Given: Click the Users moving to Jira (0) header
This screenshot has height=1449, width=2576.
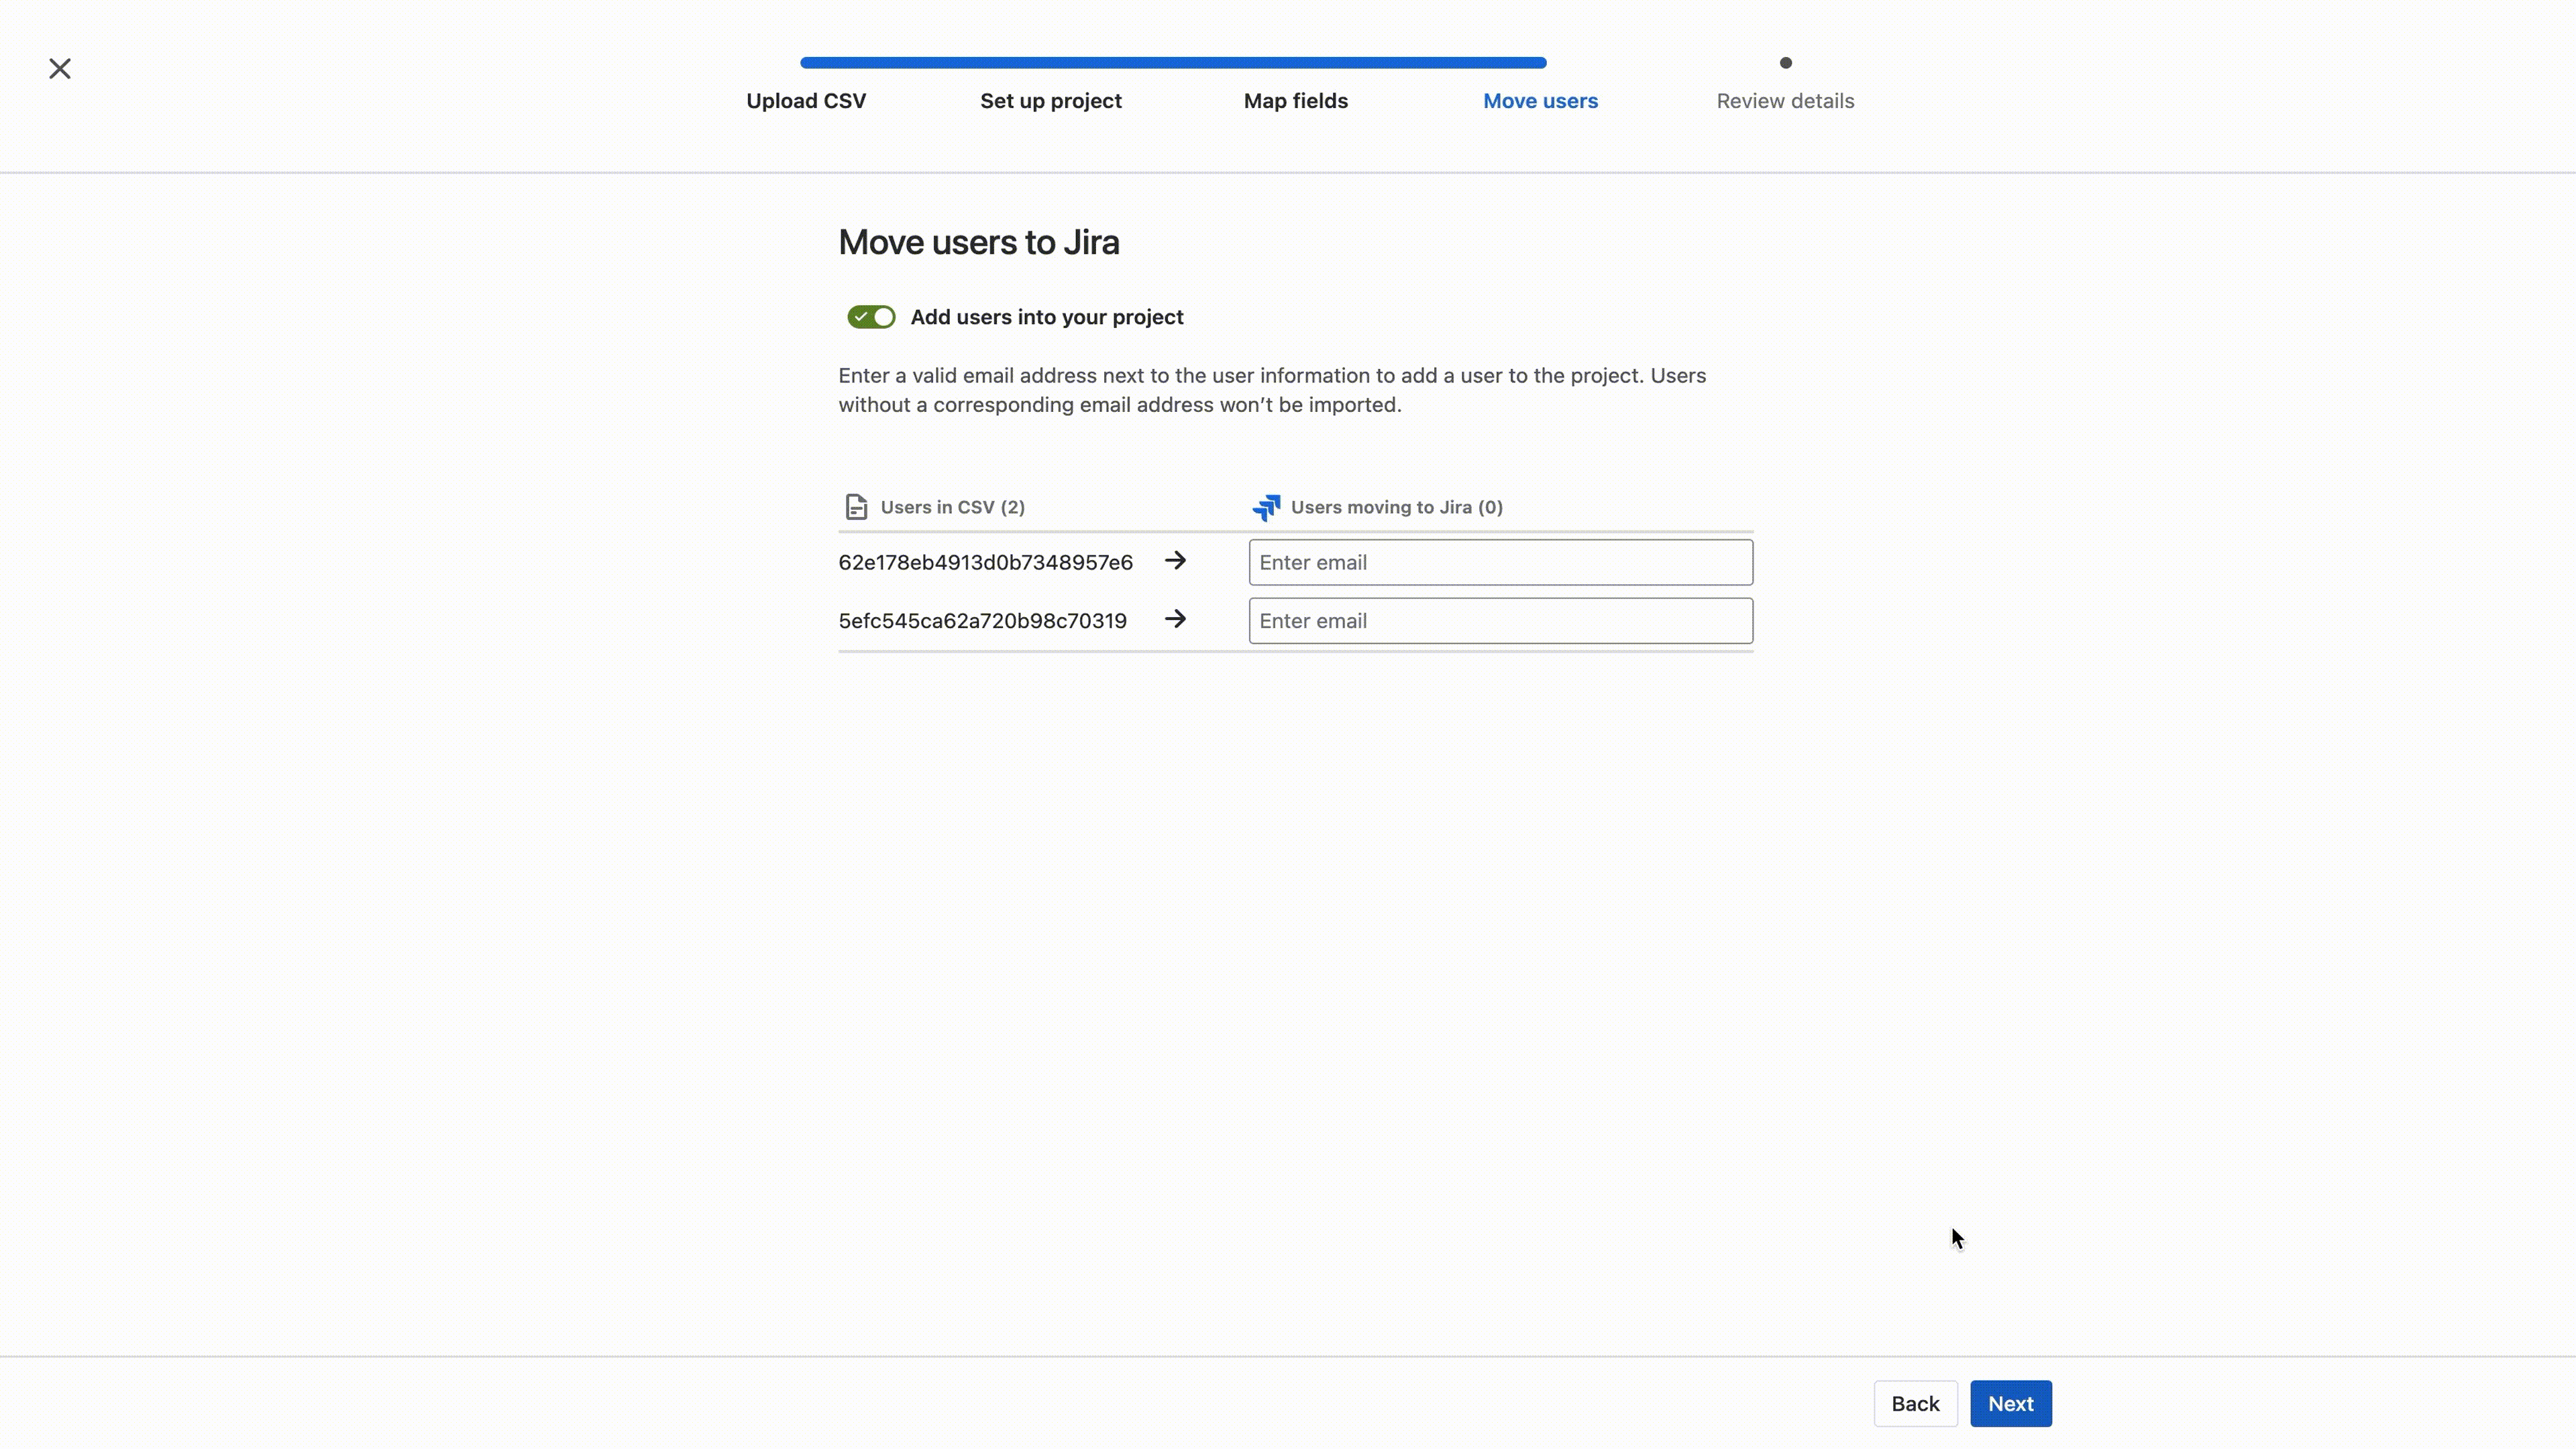Looking at the screenshot, I should click(x=1396, y=507).
